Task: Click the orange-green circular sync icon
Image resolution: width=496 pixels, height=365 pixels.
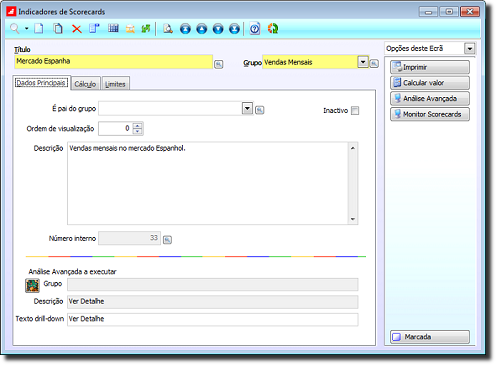Action: 273,29
